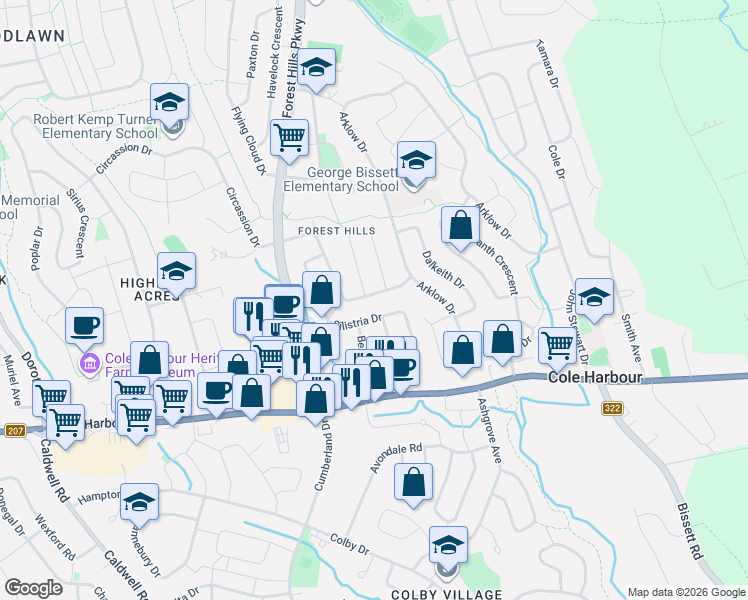
Task: Open restaurant fork-knife marker beside coffee cup north
Action: coord(253,315)
